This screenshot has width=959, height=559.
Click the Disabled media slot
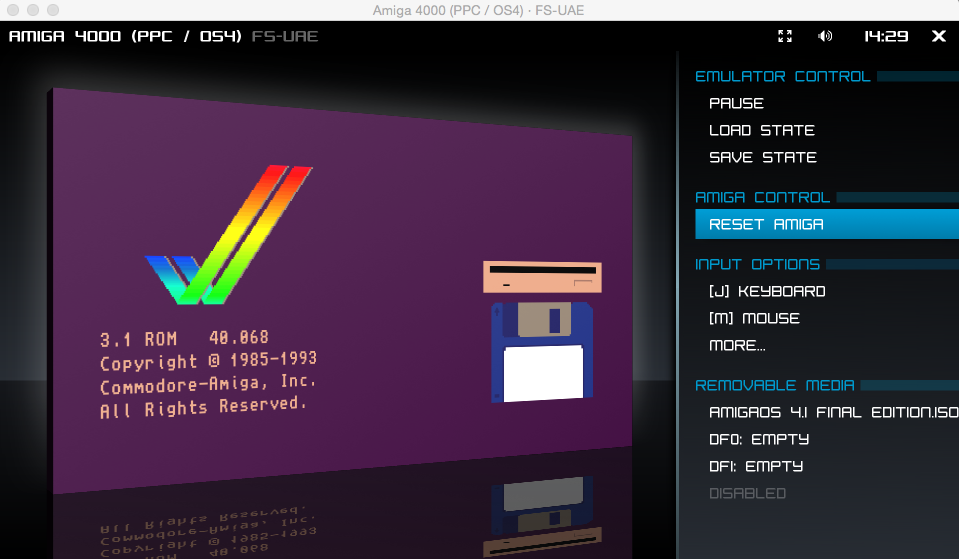click(x=747, y=493)
